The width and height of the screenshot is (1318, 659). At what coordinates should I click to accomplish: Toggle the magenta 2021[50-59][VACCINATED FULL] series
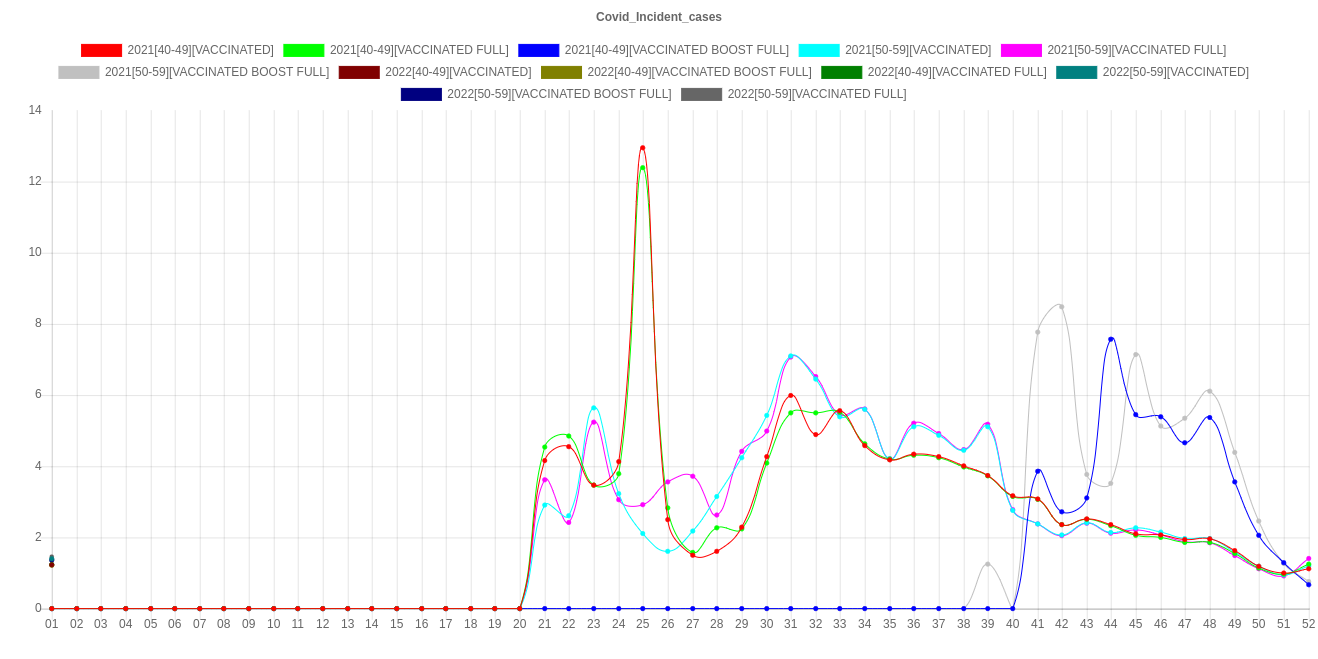pos(1021,50)
